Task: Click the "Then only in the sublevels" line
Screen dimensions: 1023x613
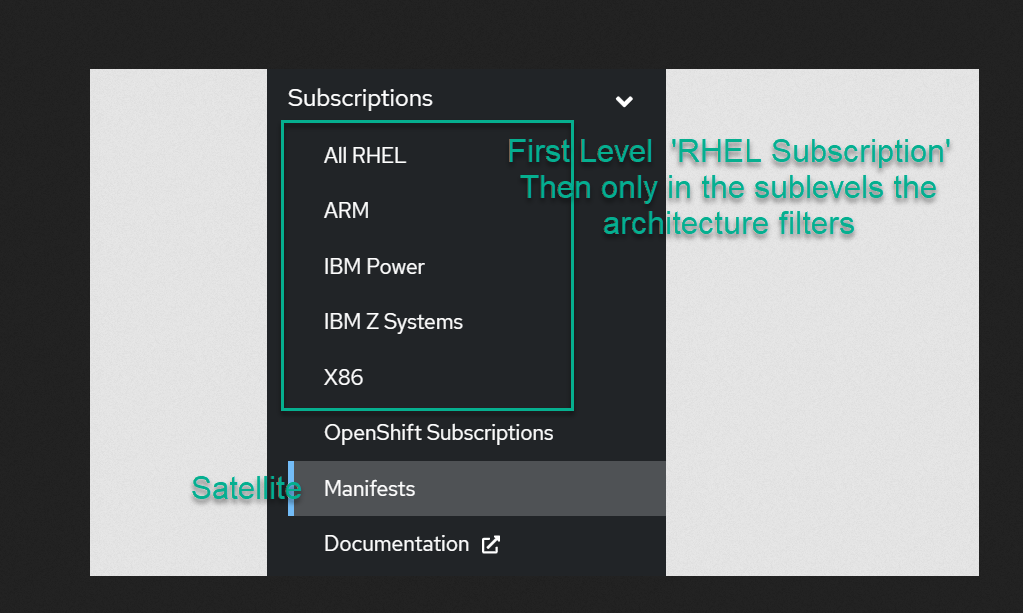Action: click(728, 187)
